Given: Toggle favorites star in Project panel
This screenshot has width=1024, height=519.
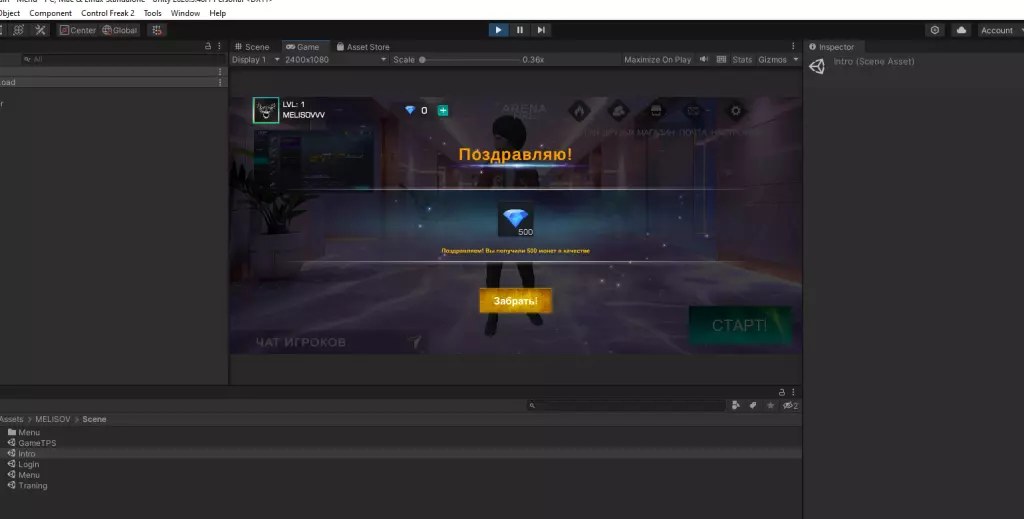Looking at the screenshot, I should click(770, 405).
